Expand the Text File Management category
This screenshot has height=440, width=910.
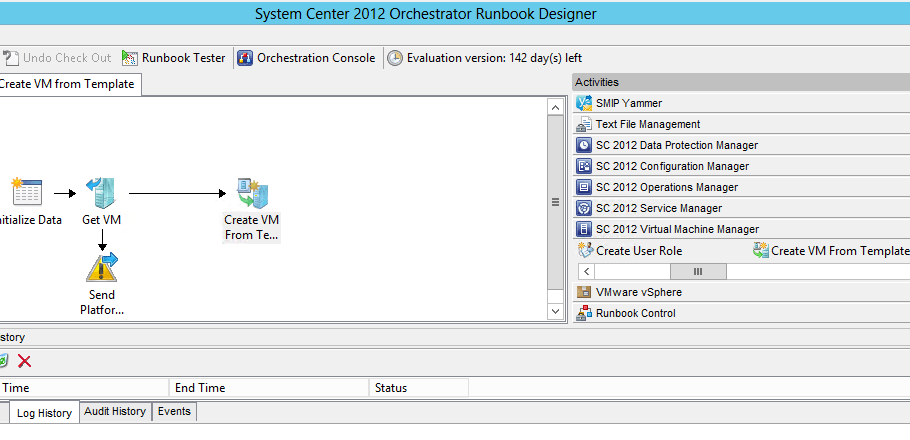click(x=647, y=124)
